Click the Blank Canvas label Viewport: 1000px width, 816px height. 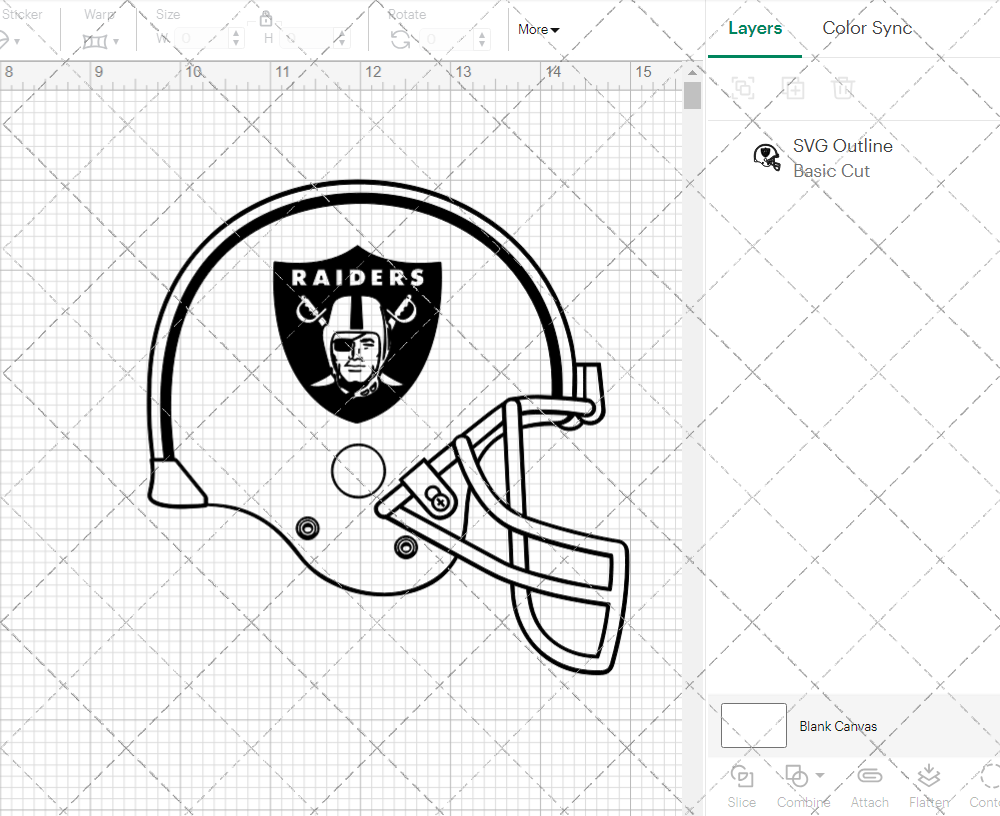838,726
